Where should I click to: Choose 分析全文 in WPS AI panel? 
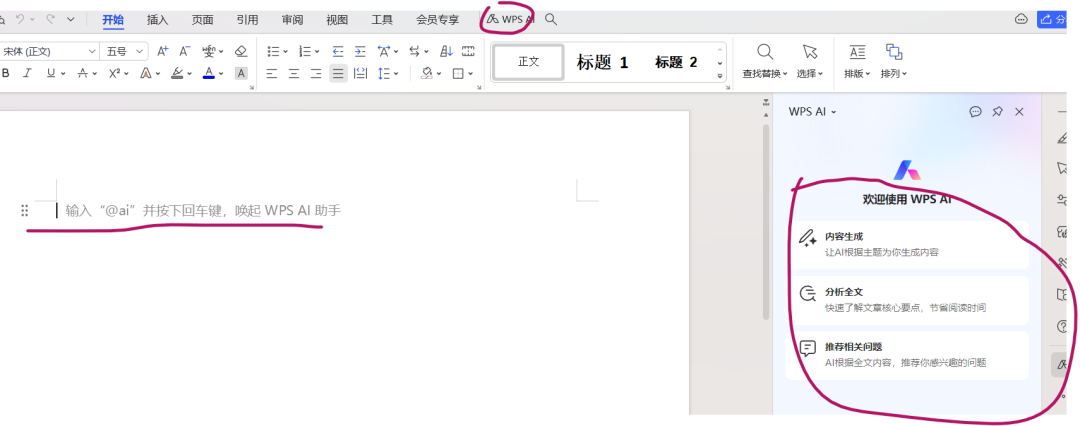click(x=908, y=300)
